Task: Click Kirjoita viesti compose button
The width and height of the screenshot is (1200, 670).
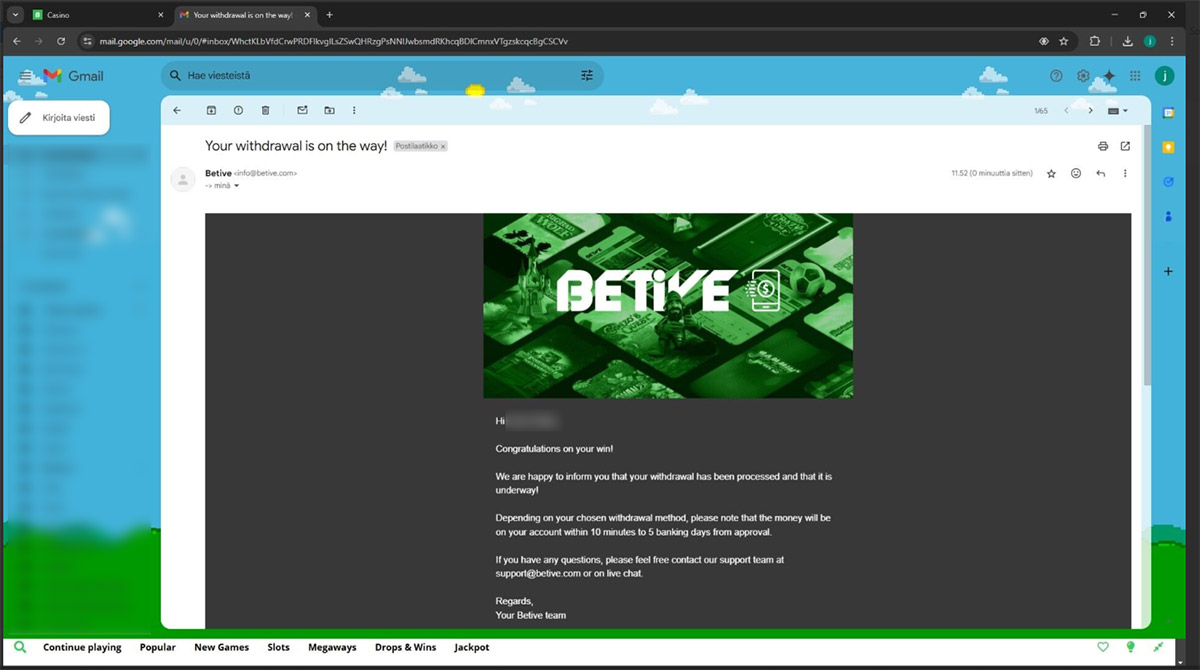Action: click(58, 117)
